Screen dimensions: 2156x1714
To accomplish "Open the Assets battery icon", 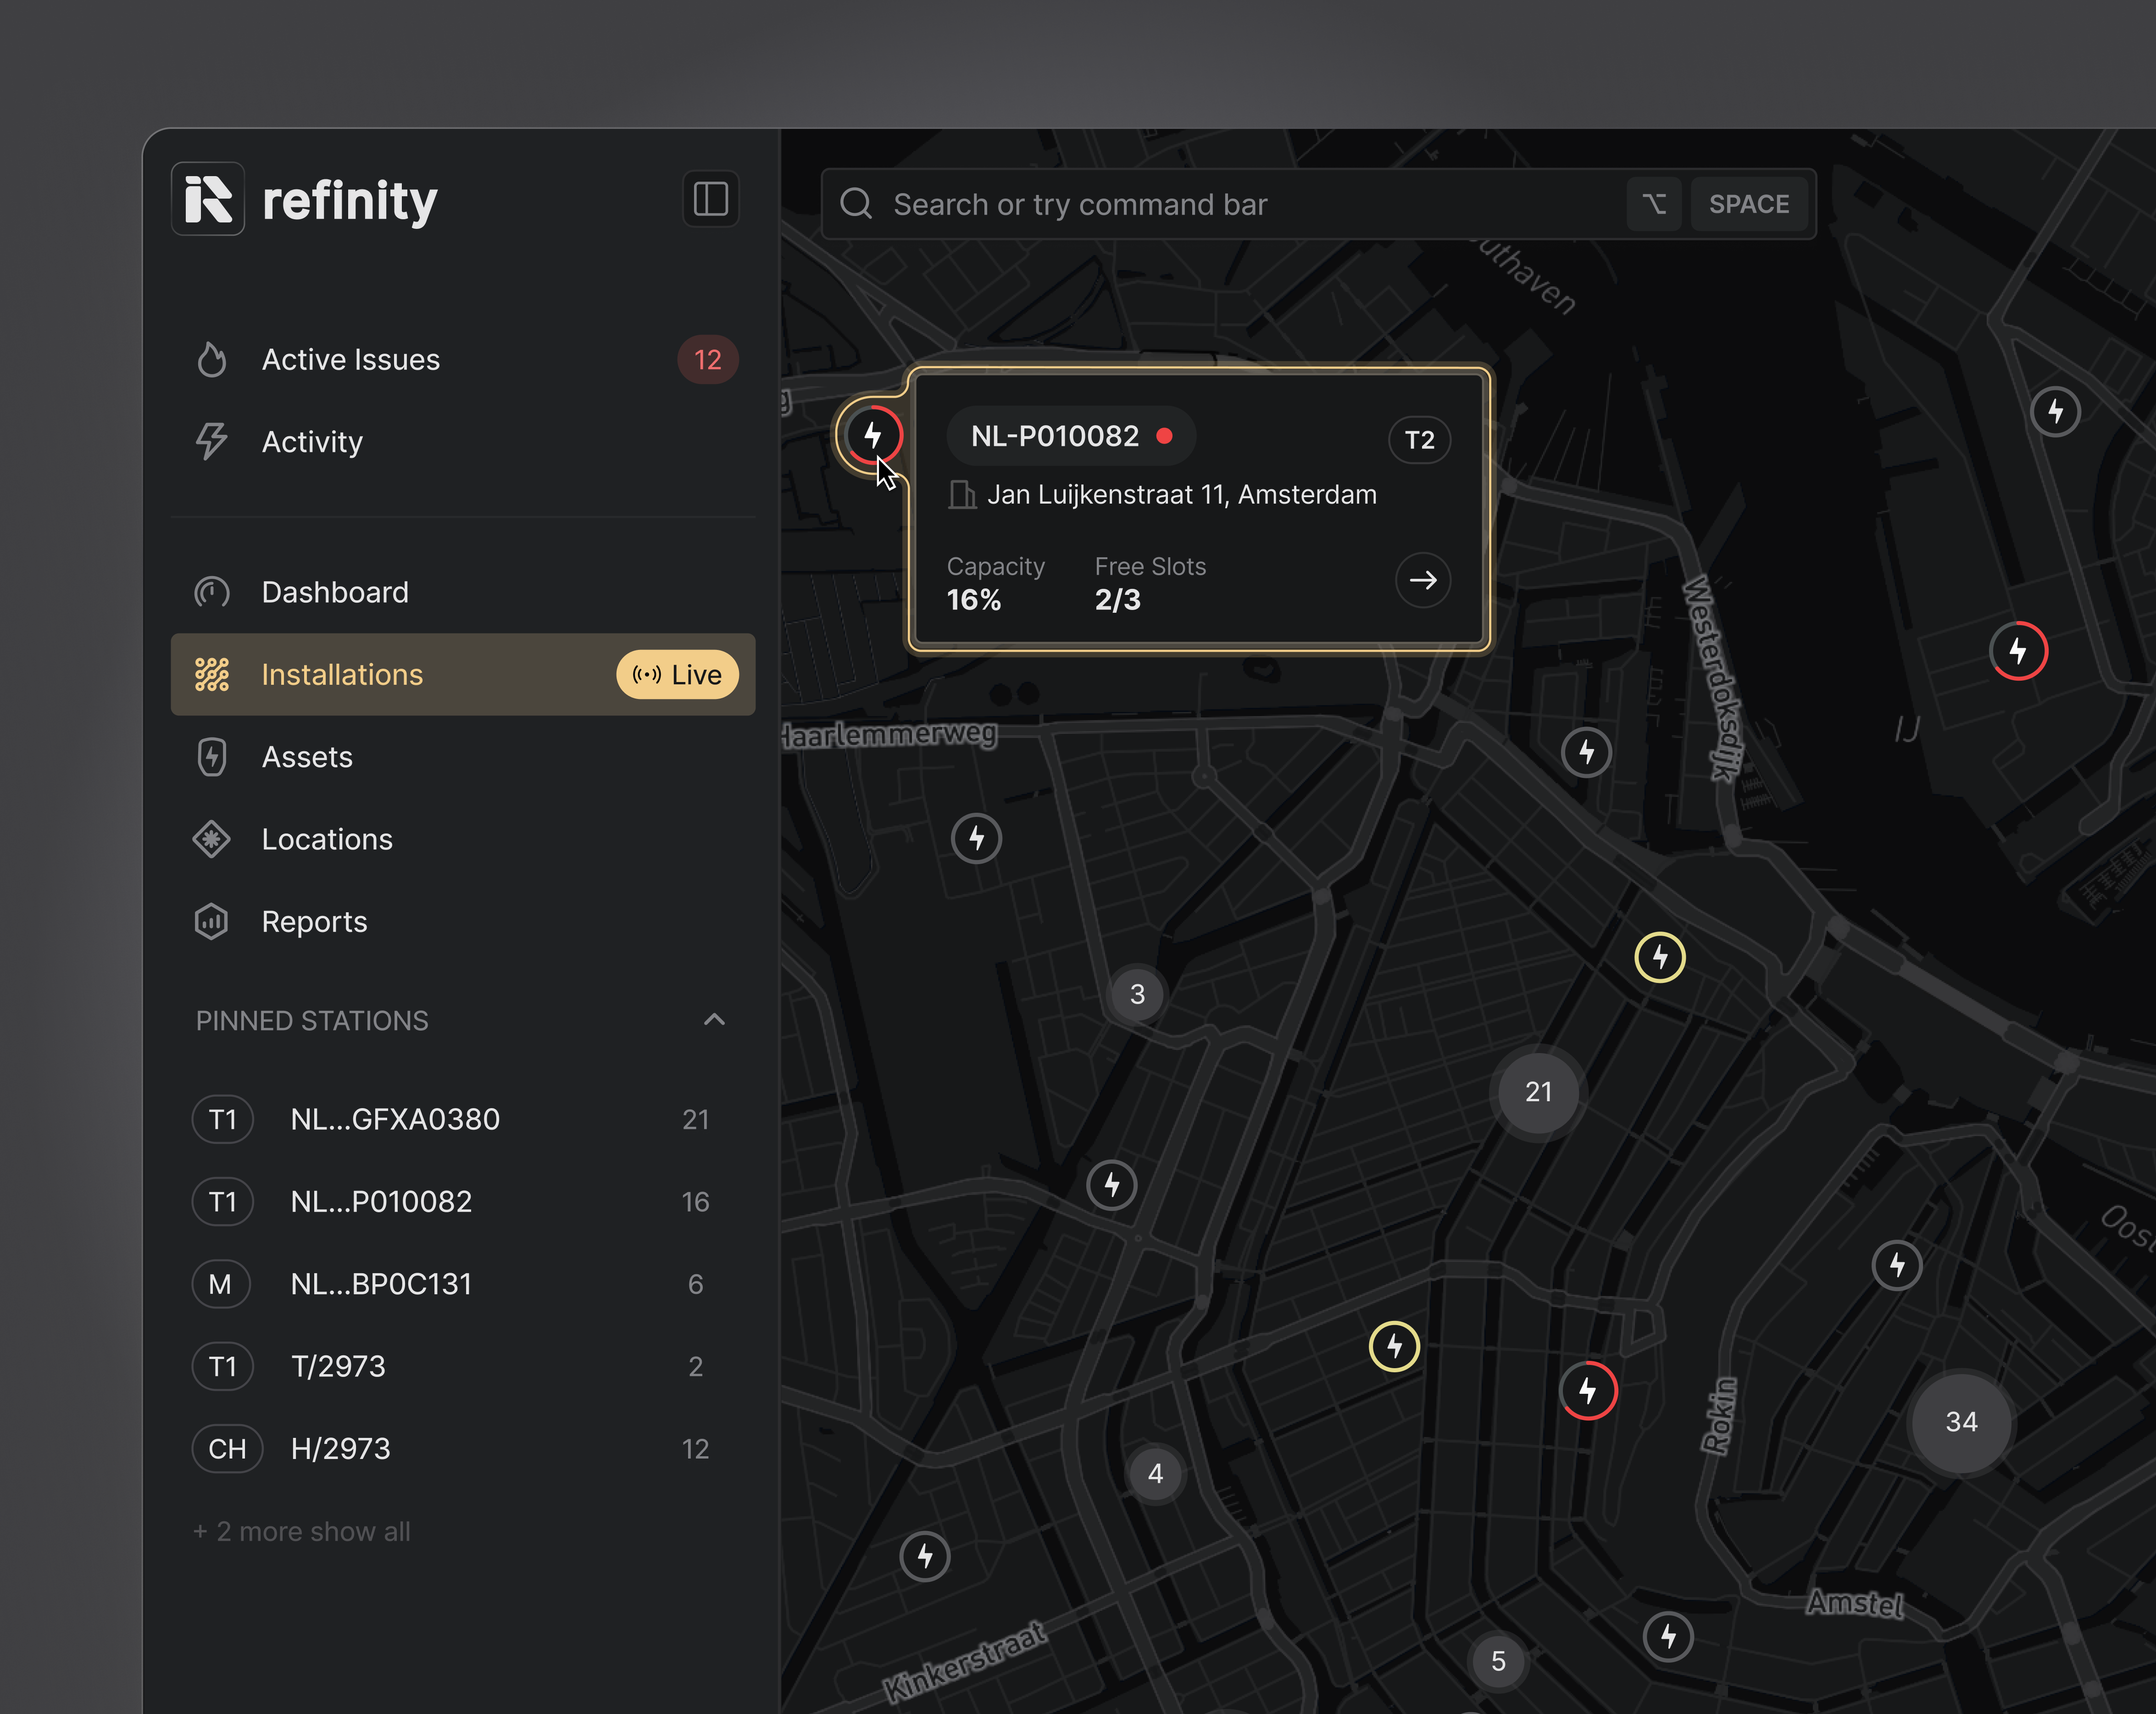I will point(211,757).
